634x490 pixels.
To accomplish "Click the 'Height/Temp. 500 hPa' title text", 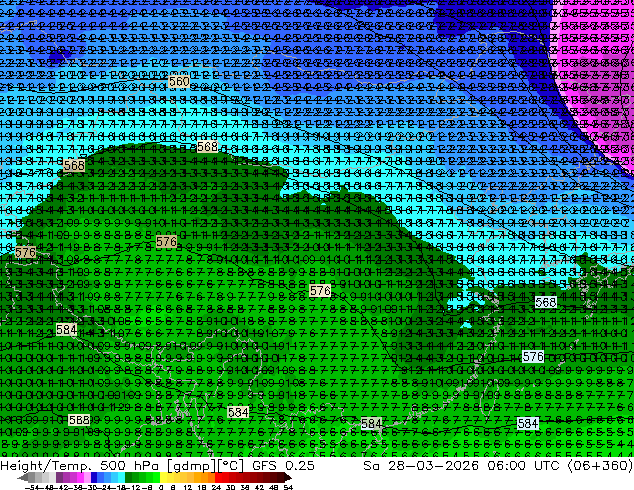I will click(x=80, y=465).
